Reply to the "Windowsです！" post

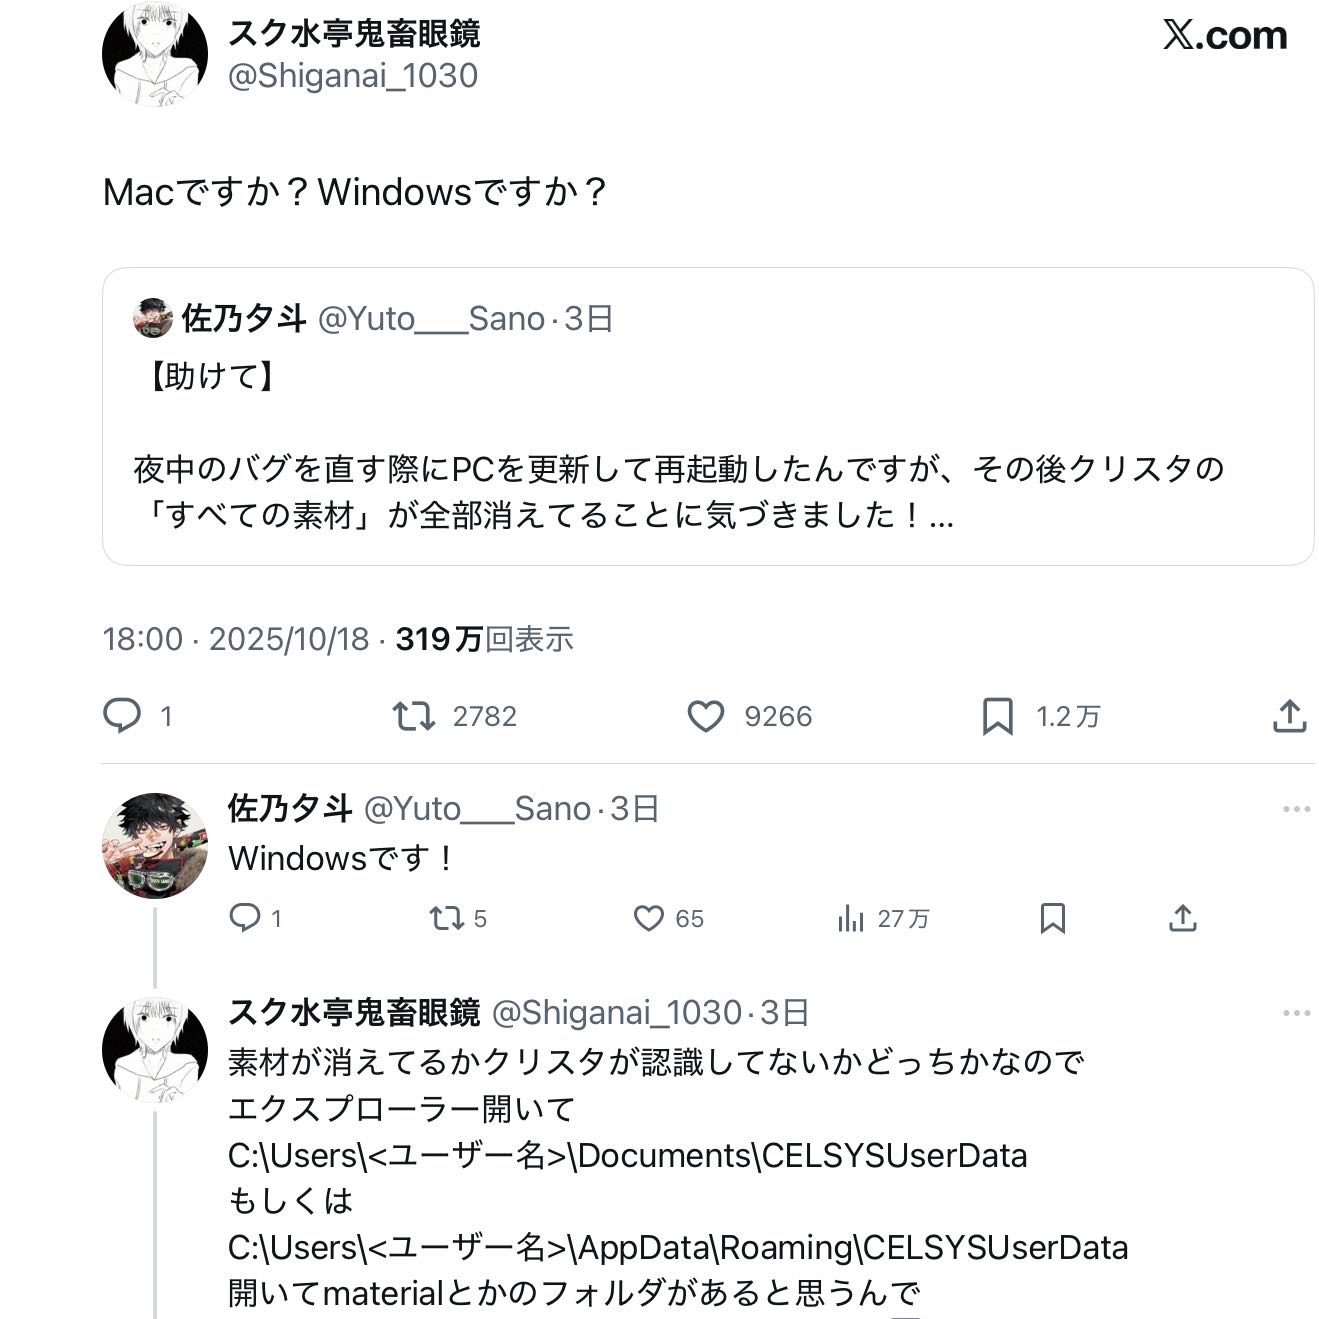(245, 918)
